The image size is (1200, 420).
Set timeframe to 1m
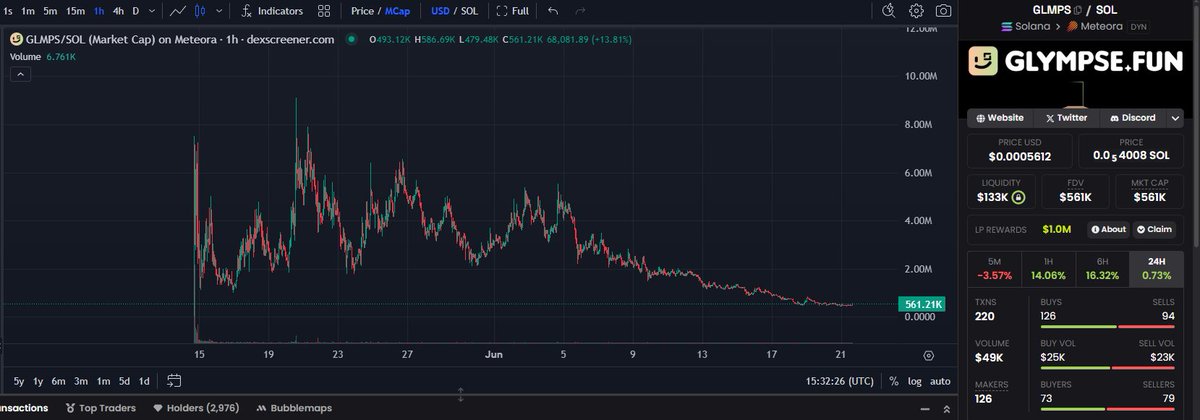(28, 11)
